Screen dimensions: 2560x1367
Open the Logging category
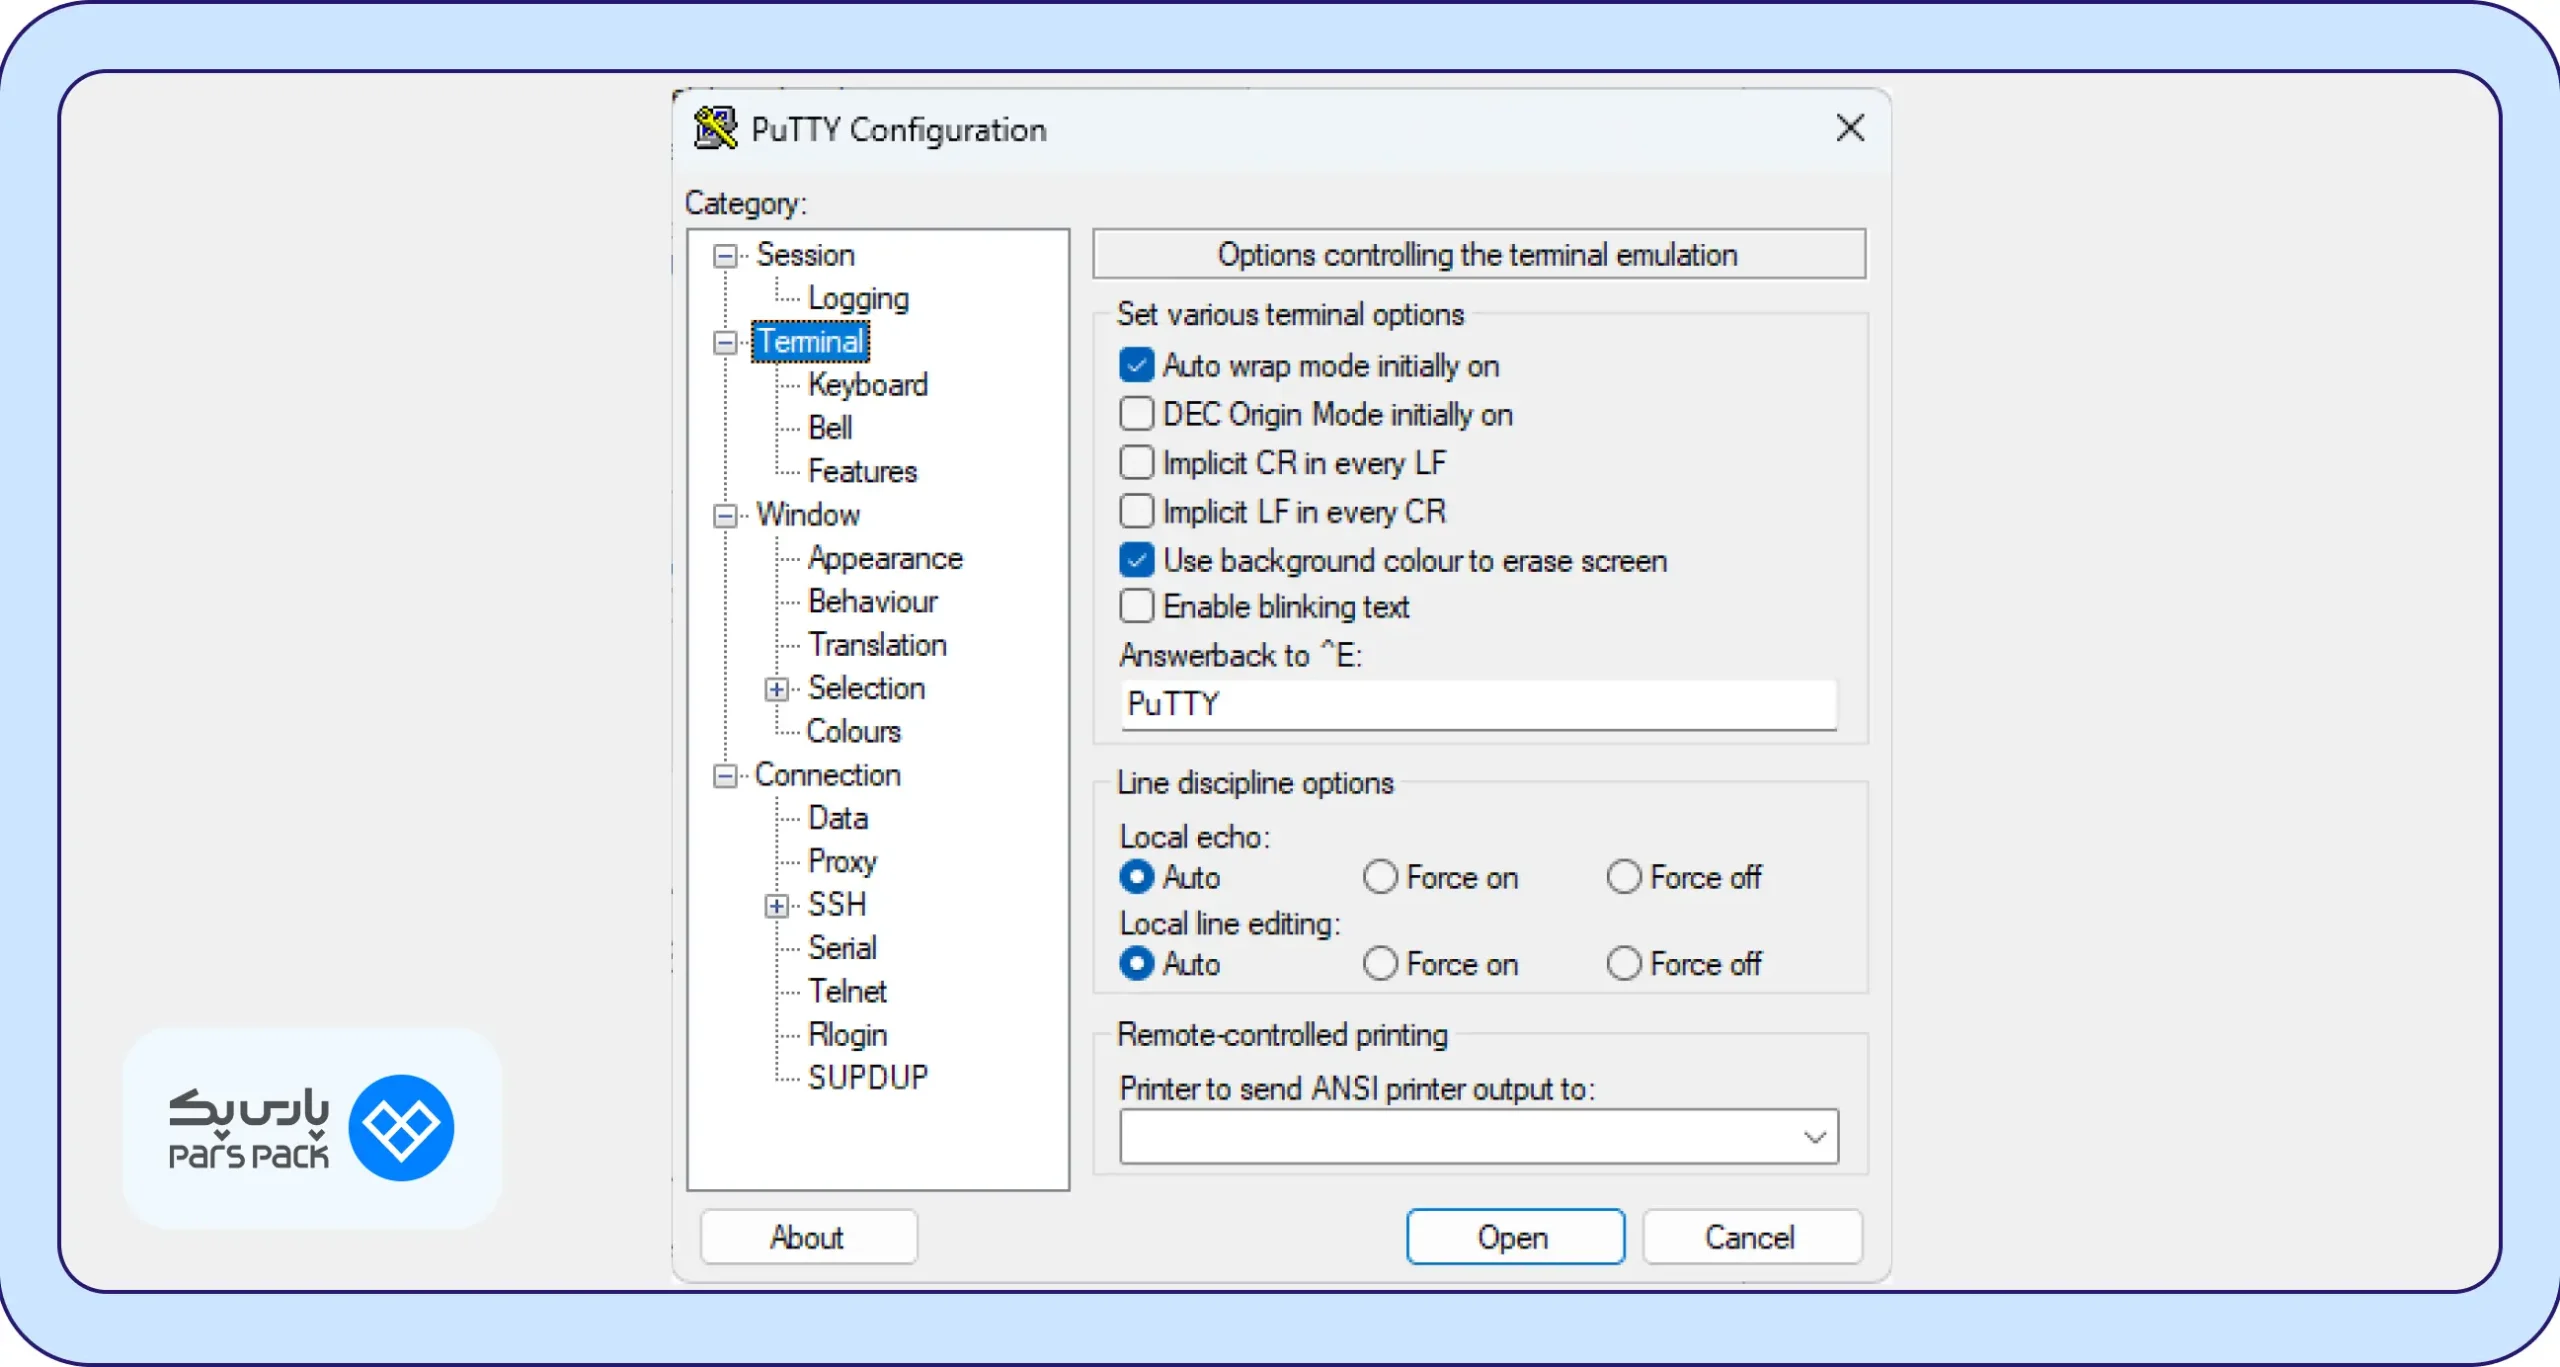pyautogui.click(x=858, y=298)
